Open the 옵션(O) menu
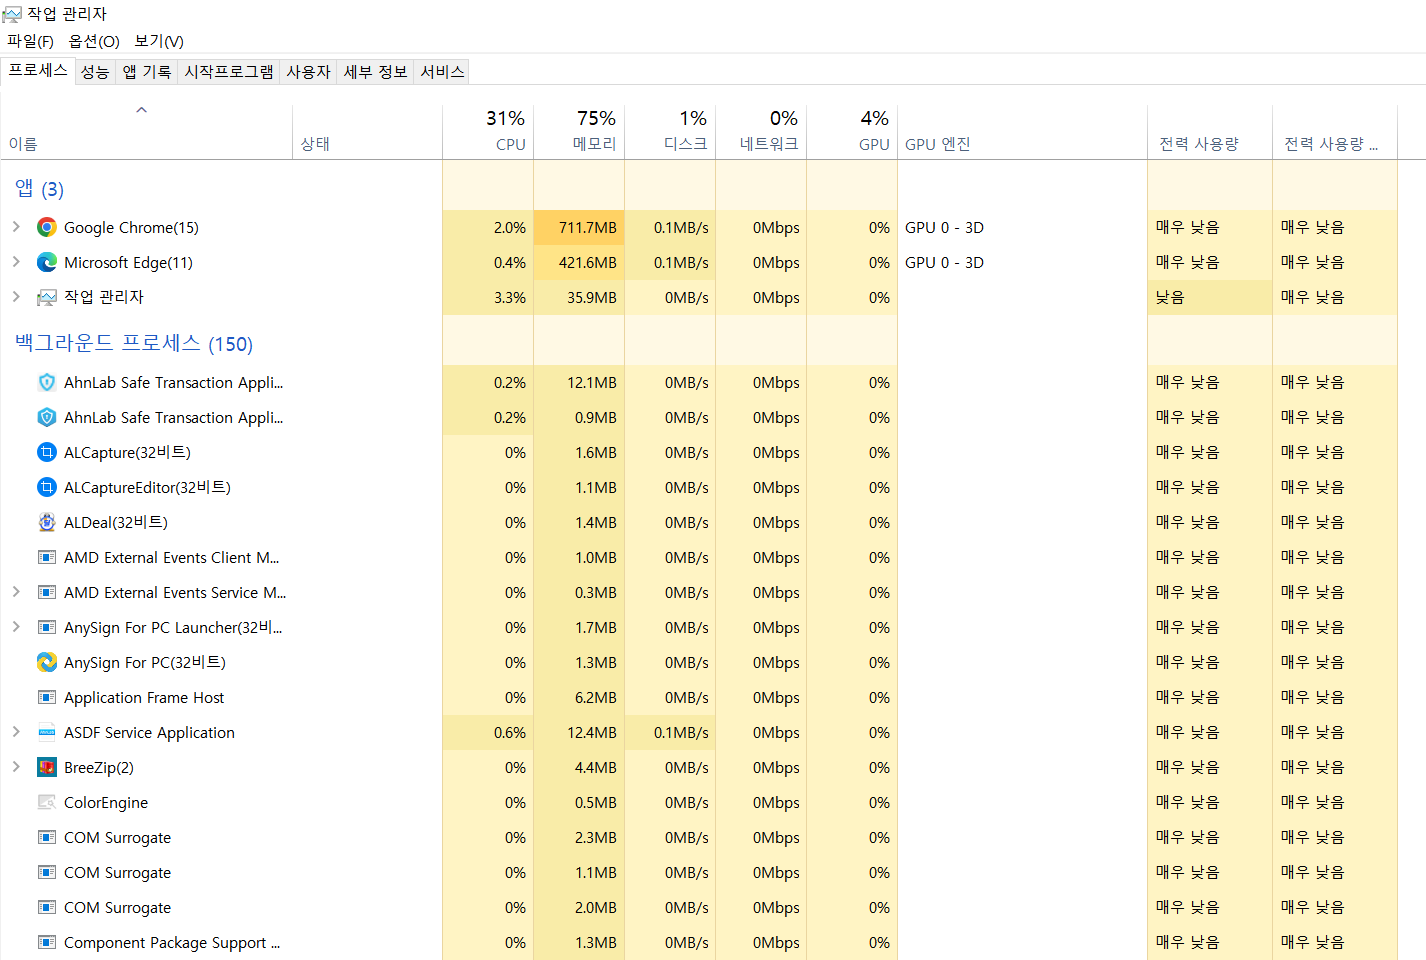This screenshot has height=960, width=1426. (x=94, y=41)
